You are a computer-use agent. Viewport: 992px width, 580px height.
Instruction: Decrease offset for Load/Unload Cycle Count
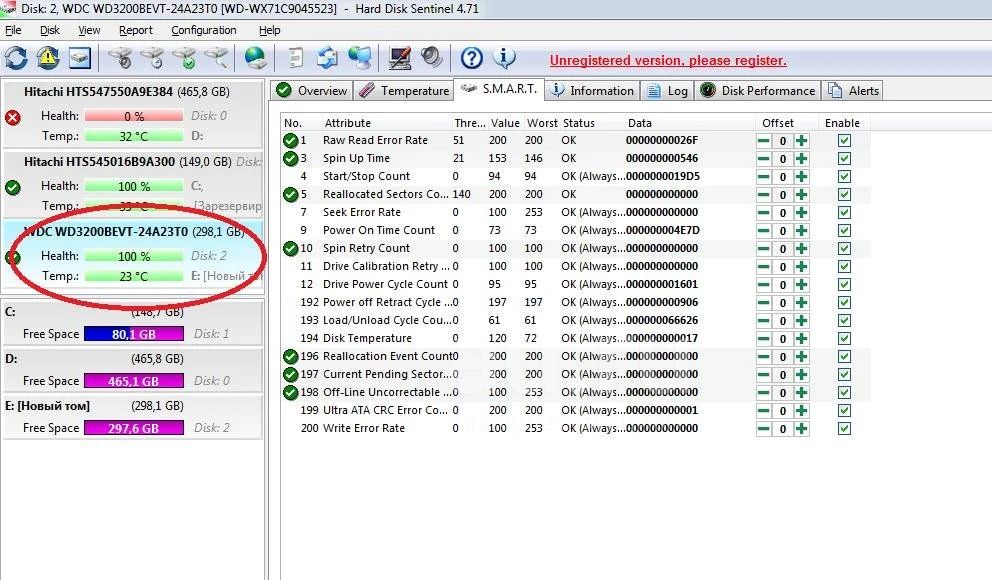click(x=764, y=321)
